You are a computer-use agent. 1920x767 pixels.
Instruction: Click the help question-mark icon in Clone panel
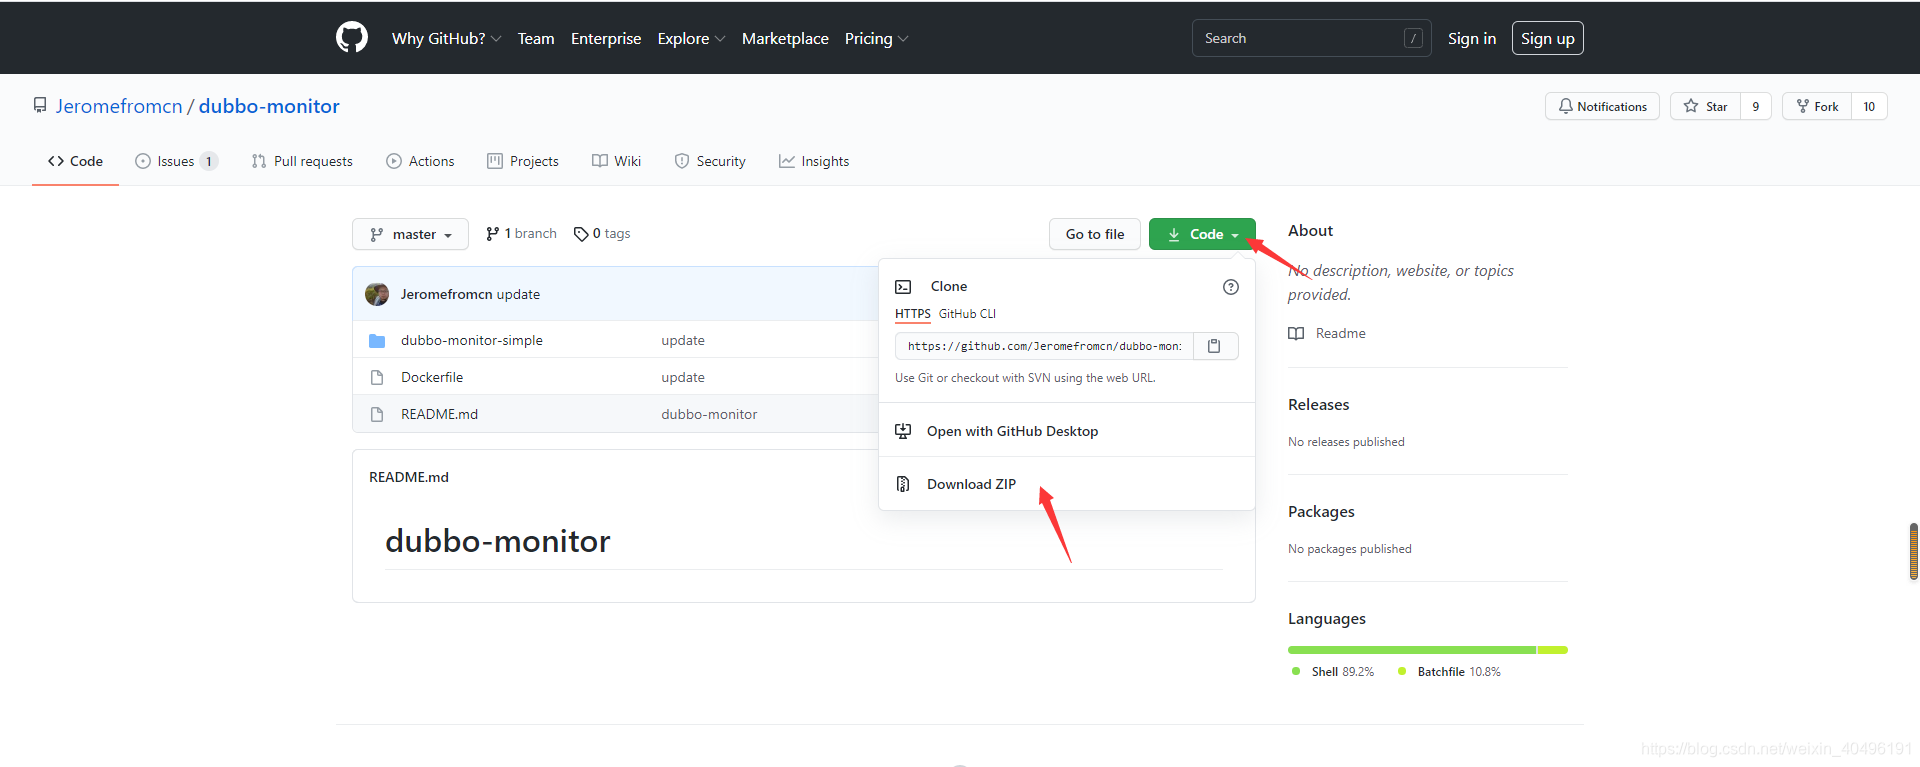(x=1231, y=287)
